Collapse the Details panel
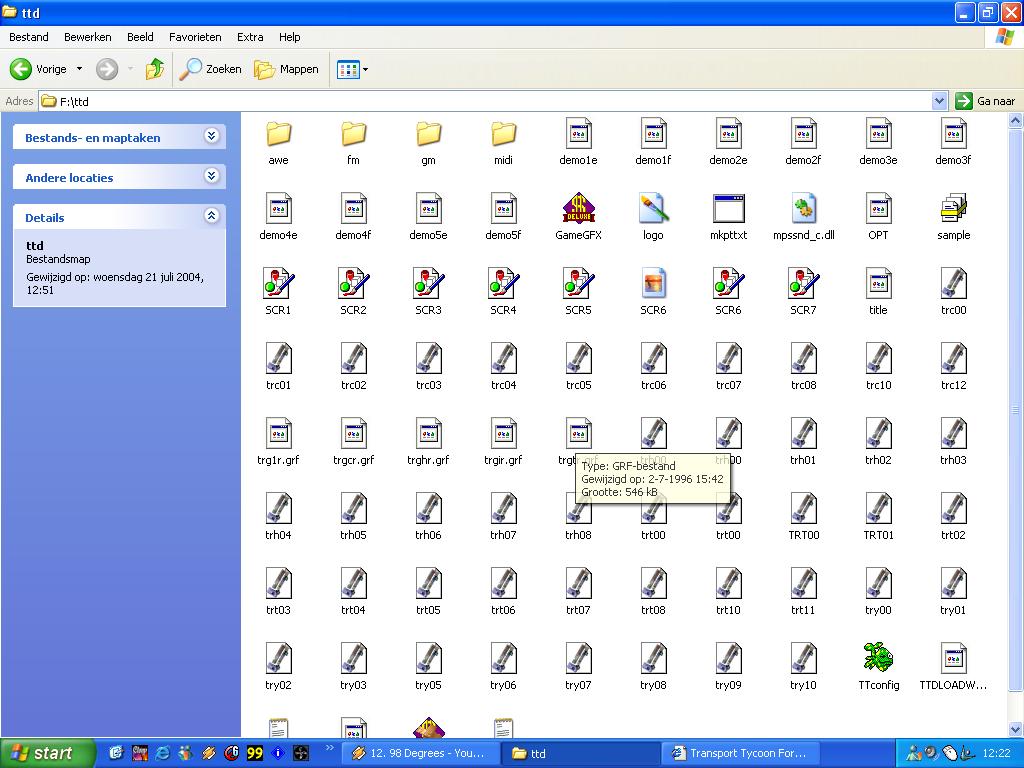The image size is (1024, 768). 211,216
